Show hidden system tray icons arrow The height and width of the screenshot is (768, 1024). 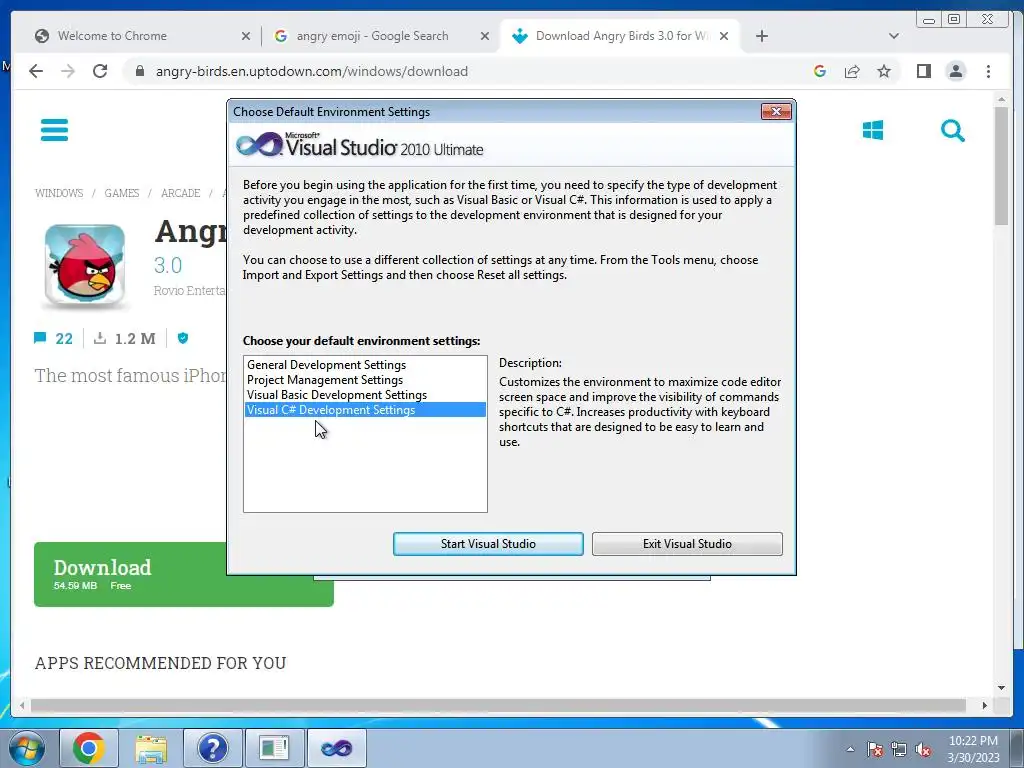point(850,749)
